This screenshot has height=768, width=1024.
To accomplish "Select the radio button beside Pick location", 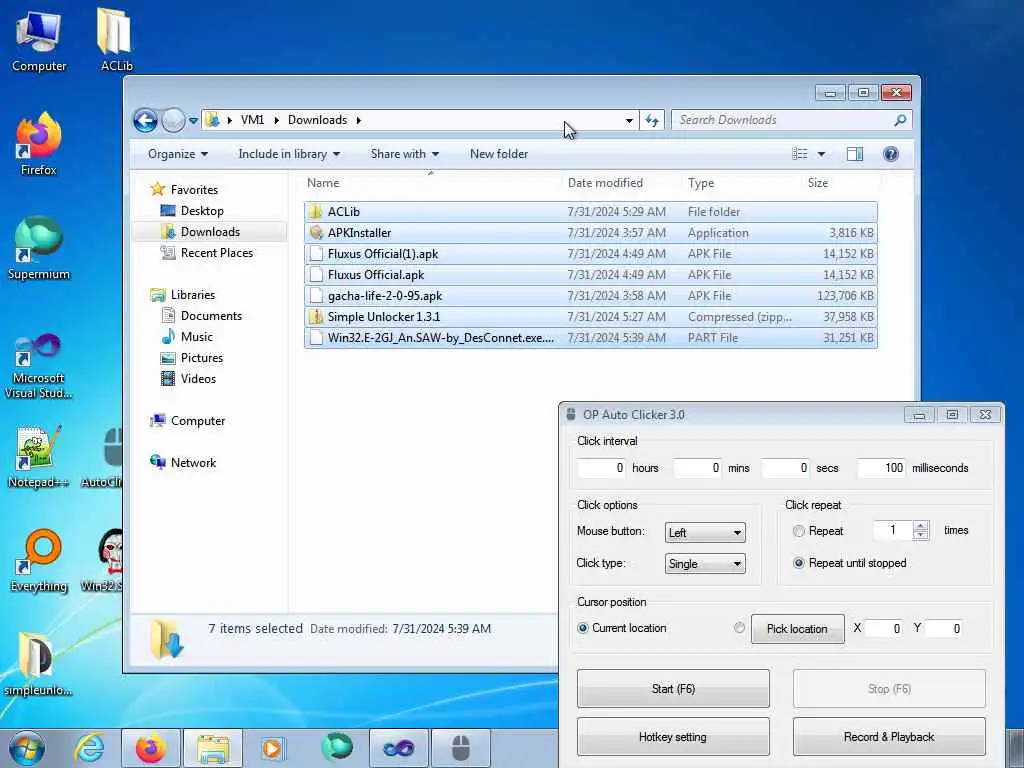I will (739, 628).
